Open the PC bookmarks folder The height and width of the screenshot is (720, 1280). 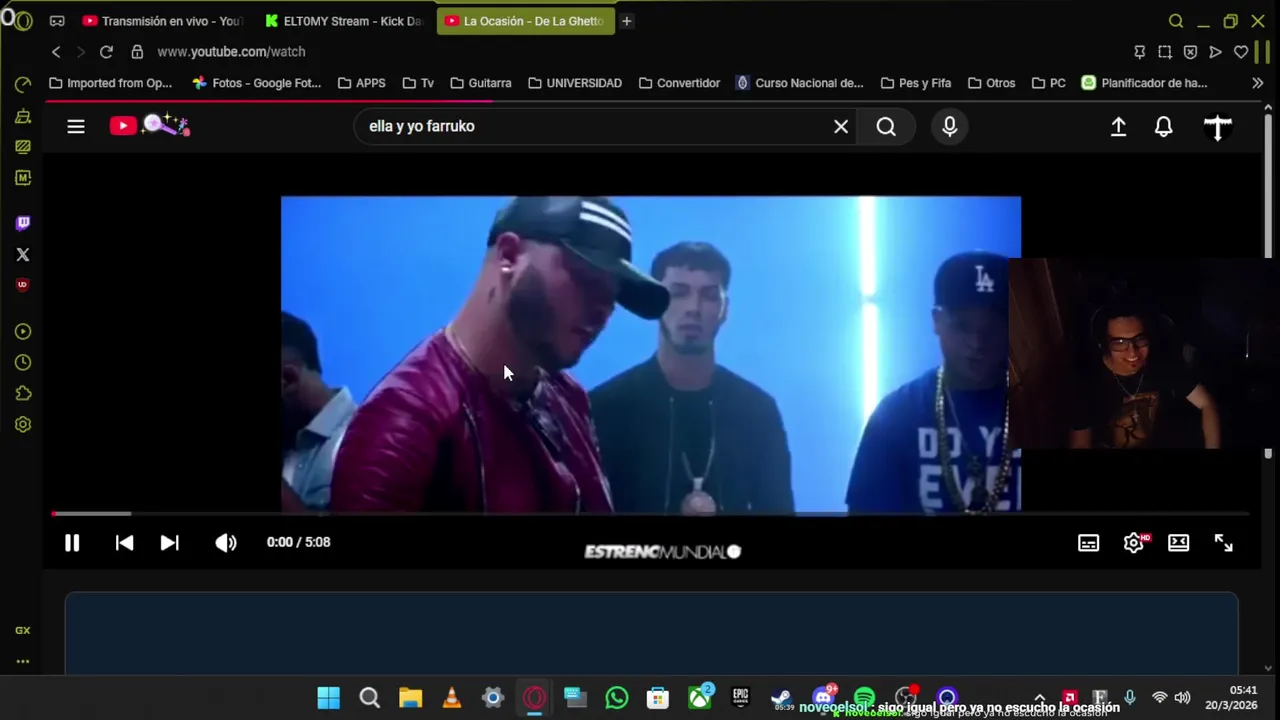(x=1049, y=83)
